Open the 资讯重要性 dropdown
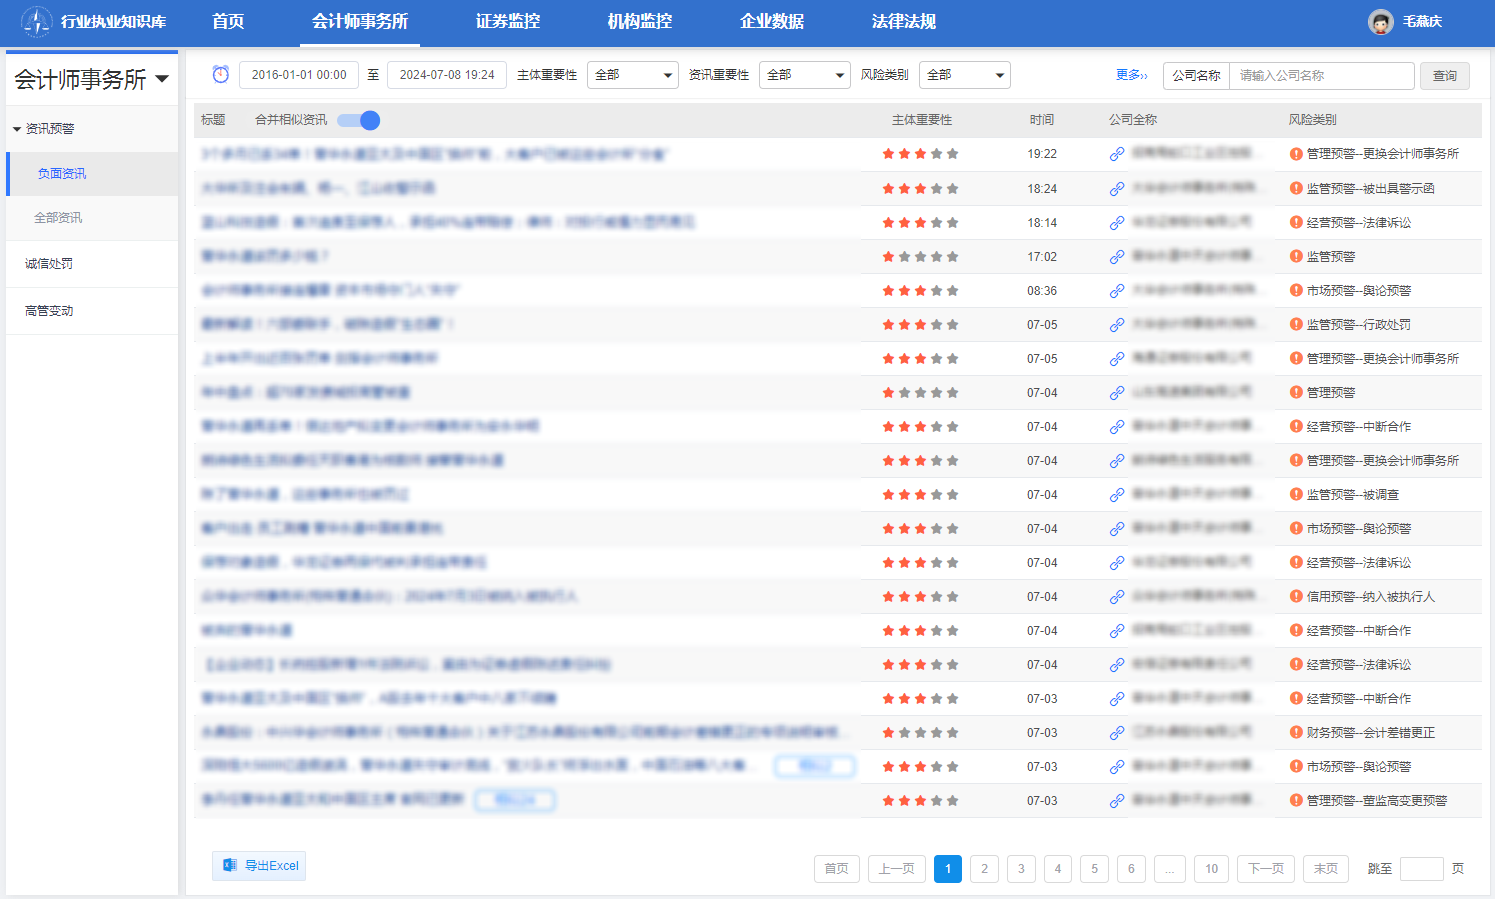 (x=804, y=75)
